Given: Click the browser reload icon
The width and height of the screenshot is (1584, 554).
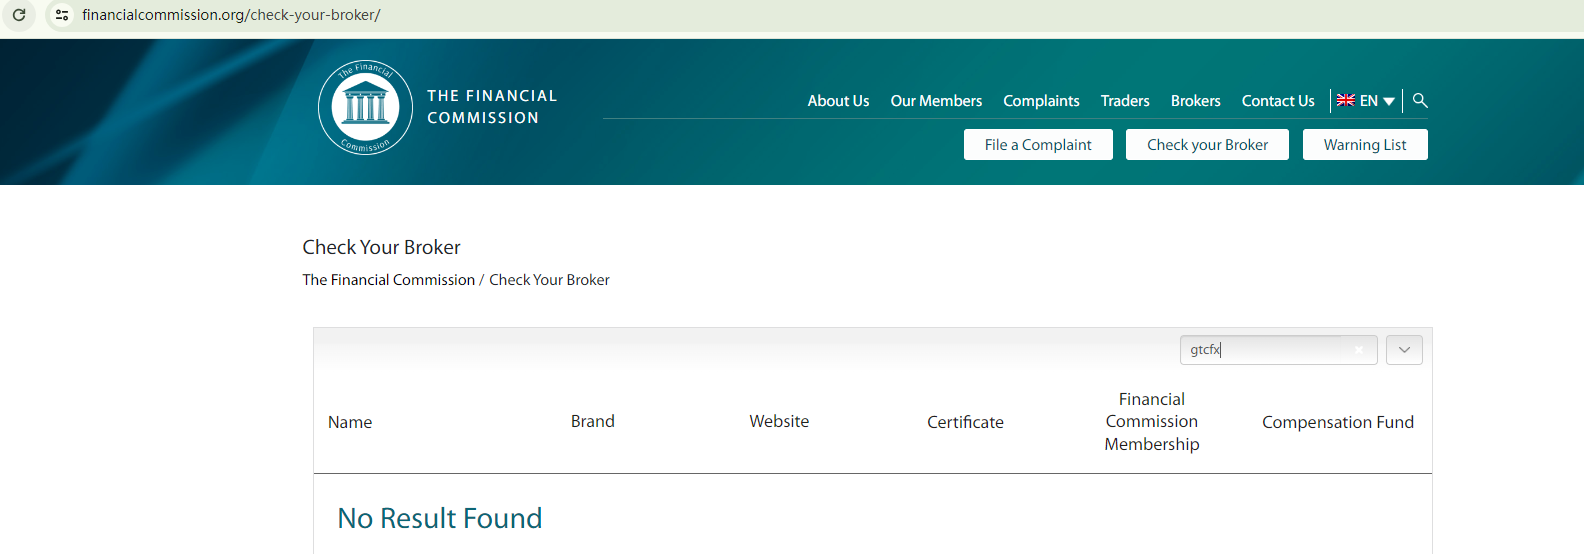Looking at the screenshot, I should coord(19,15).
